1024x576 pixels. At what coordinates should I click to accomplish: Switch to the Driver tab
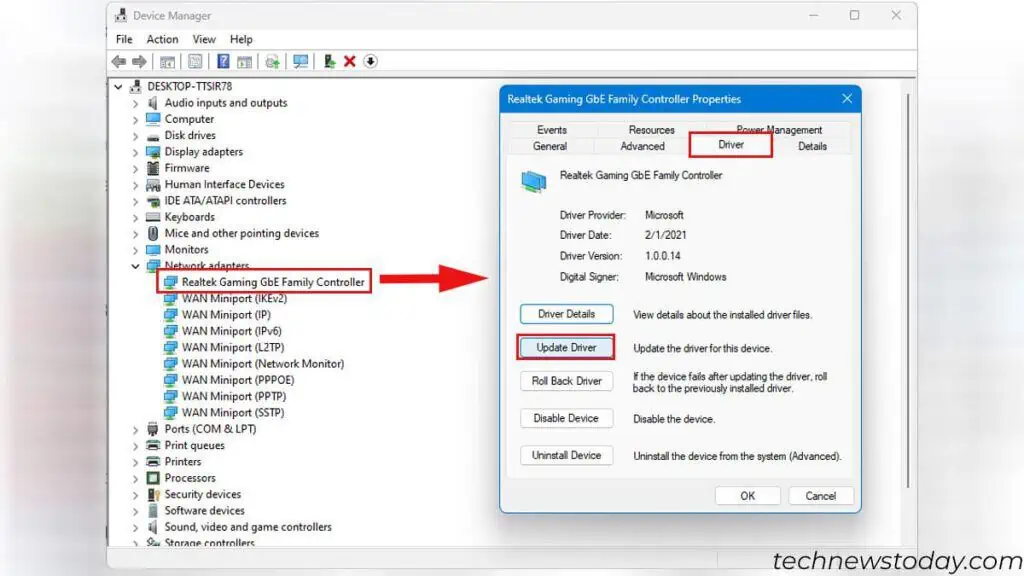731,145
